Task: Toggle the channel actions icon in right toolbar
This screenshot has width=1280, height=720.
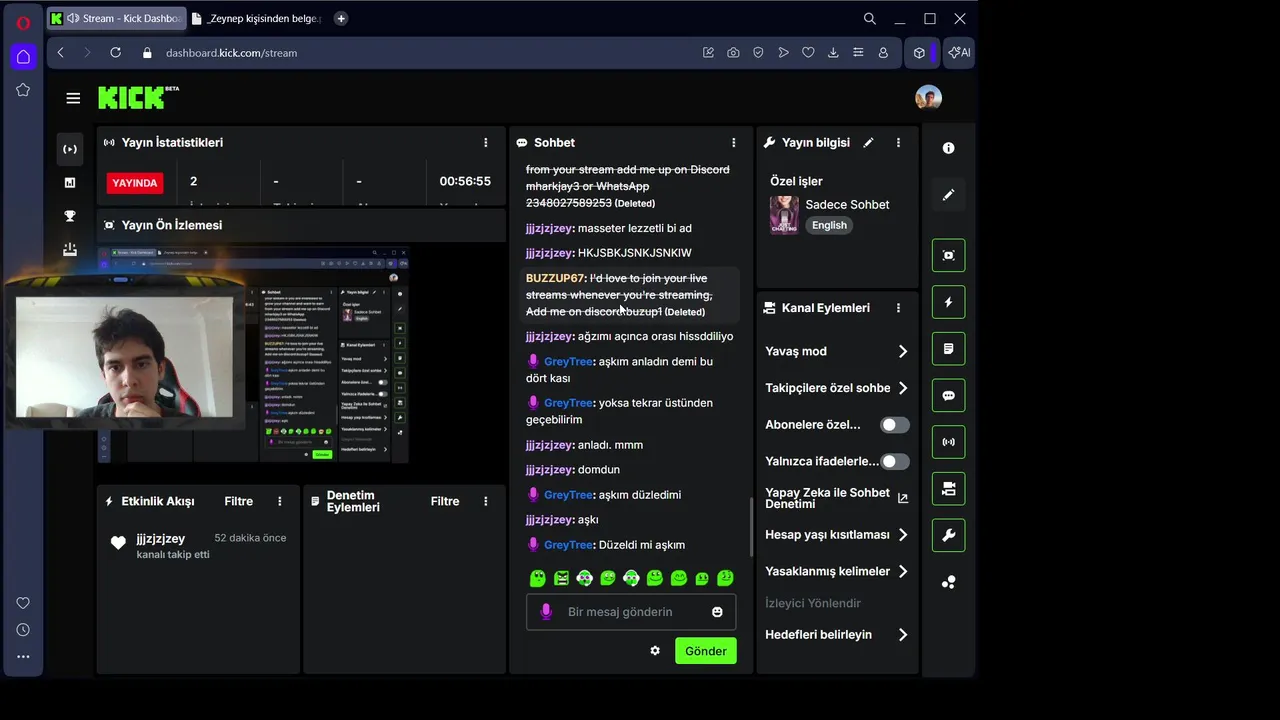Action: coord(948,489)
